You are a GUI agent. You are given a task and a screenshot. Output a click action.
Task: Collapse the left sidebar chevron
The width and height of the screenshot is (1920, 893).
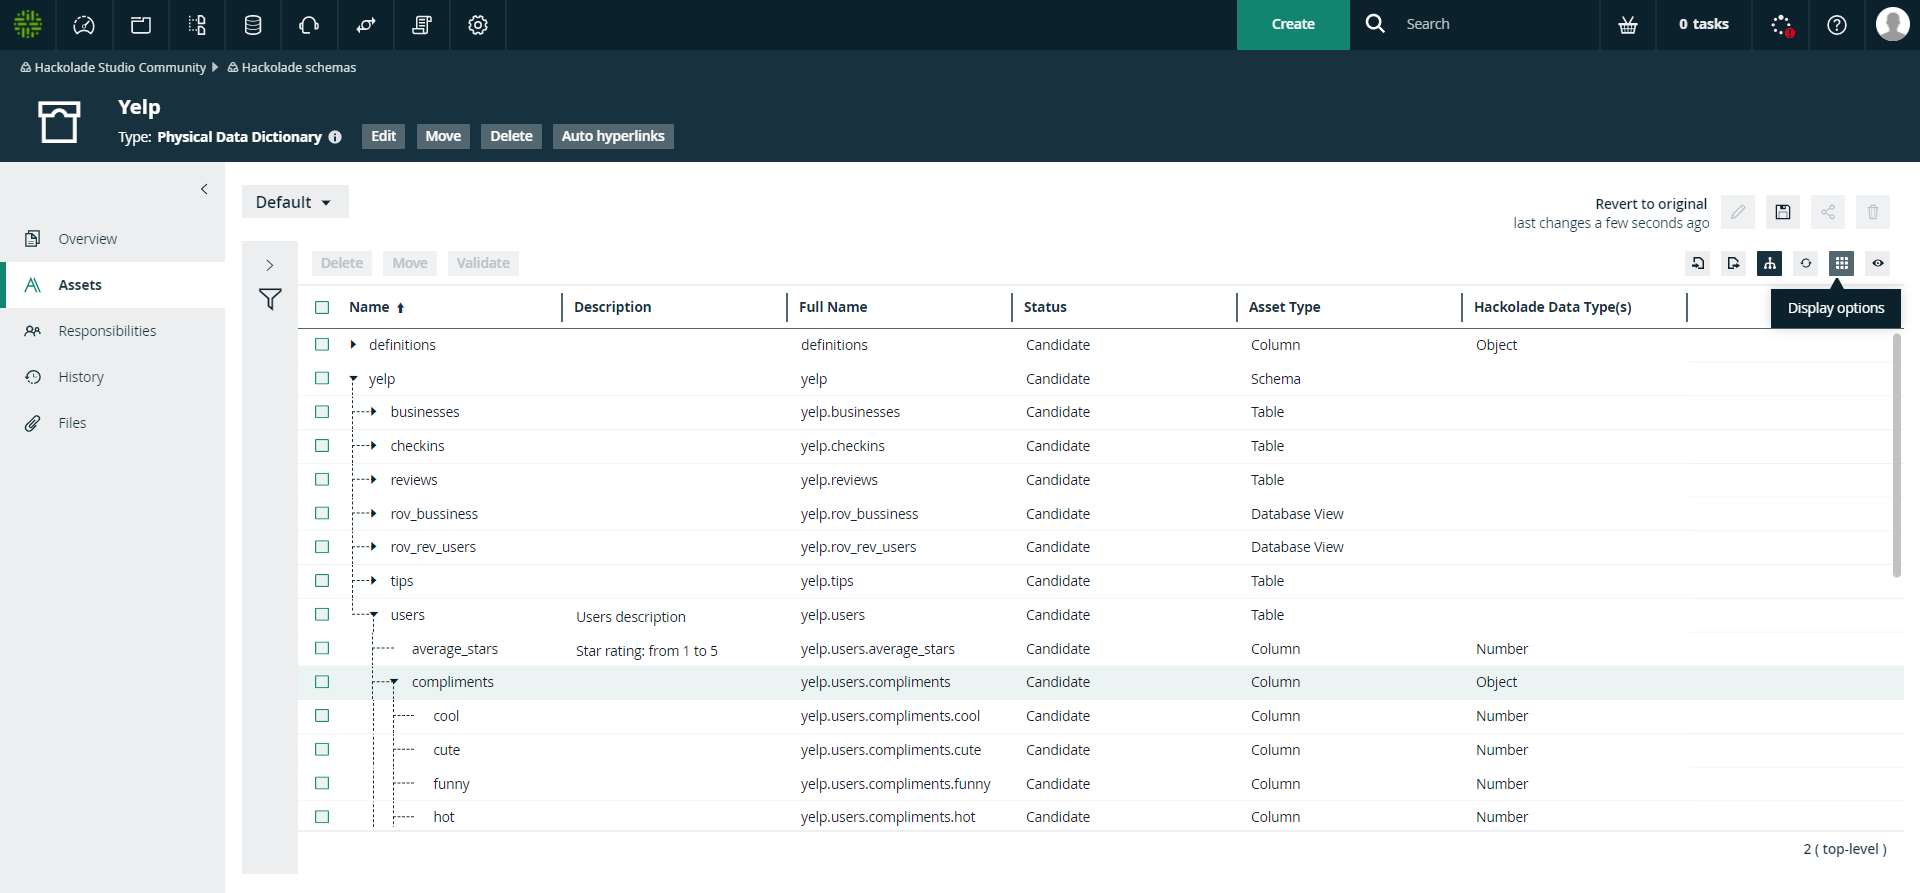[204, 189]
